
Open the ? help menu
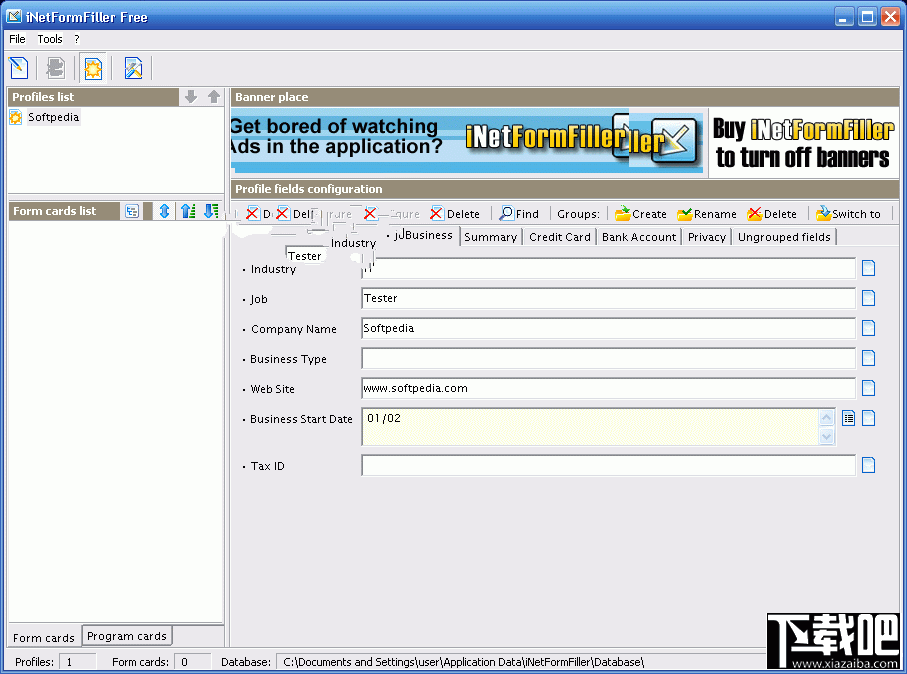76,39
